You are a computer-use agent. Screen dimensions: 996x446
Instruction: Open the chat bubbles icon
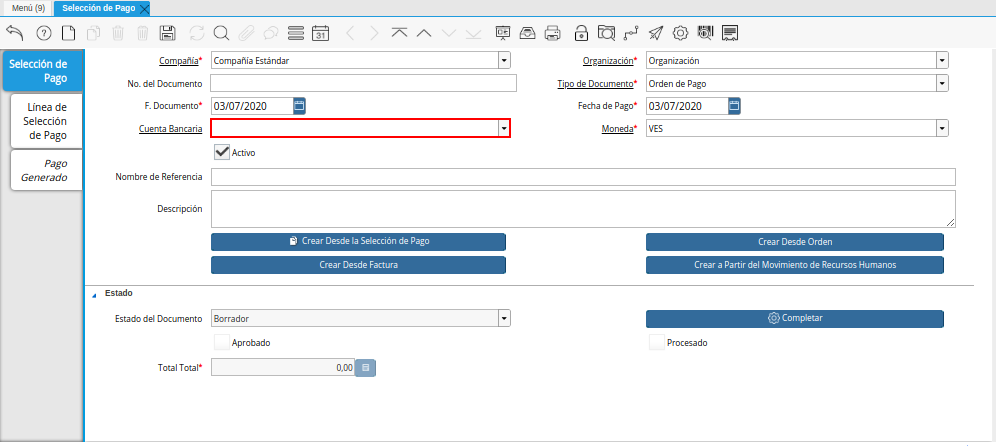click(x=271, y=33)
